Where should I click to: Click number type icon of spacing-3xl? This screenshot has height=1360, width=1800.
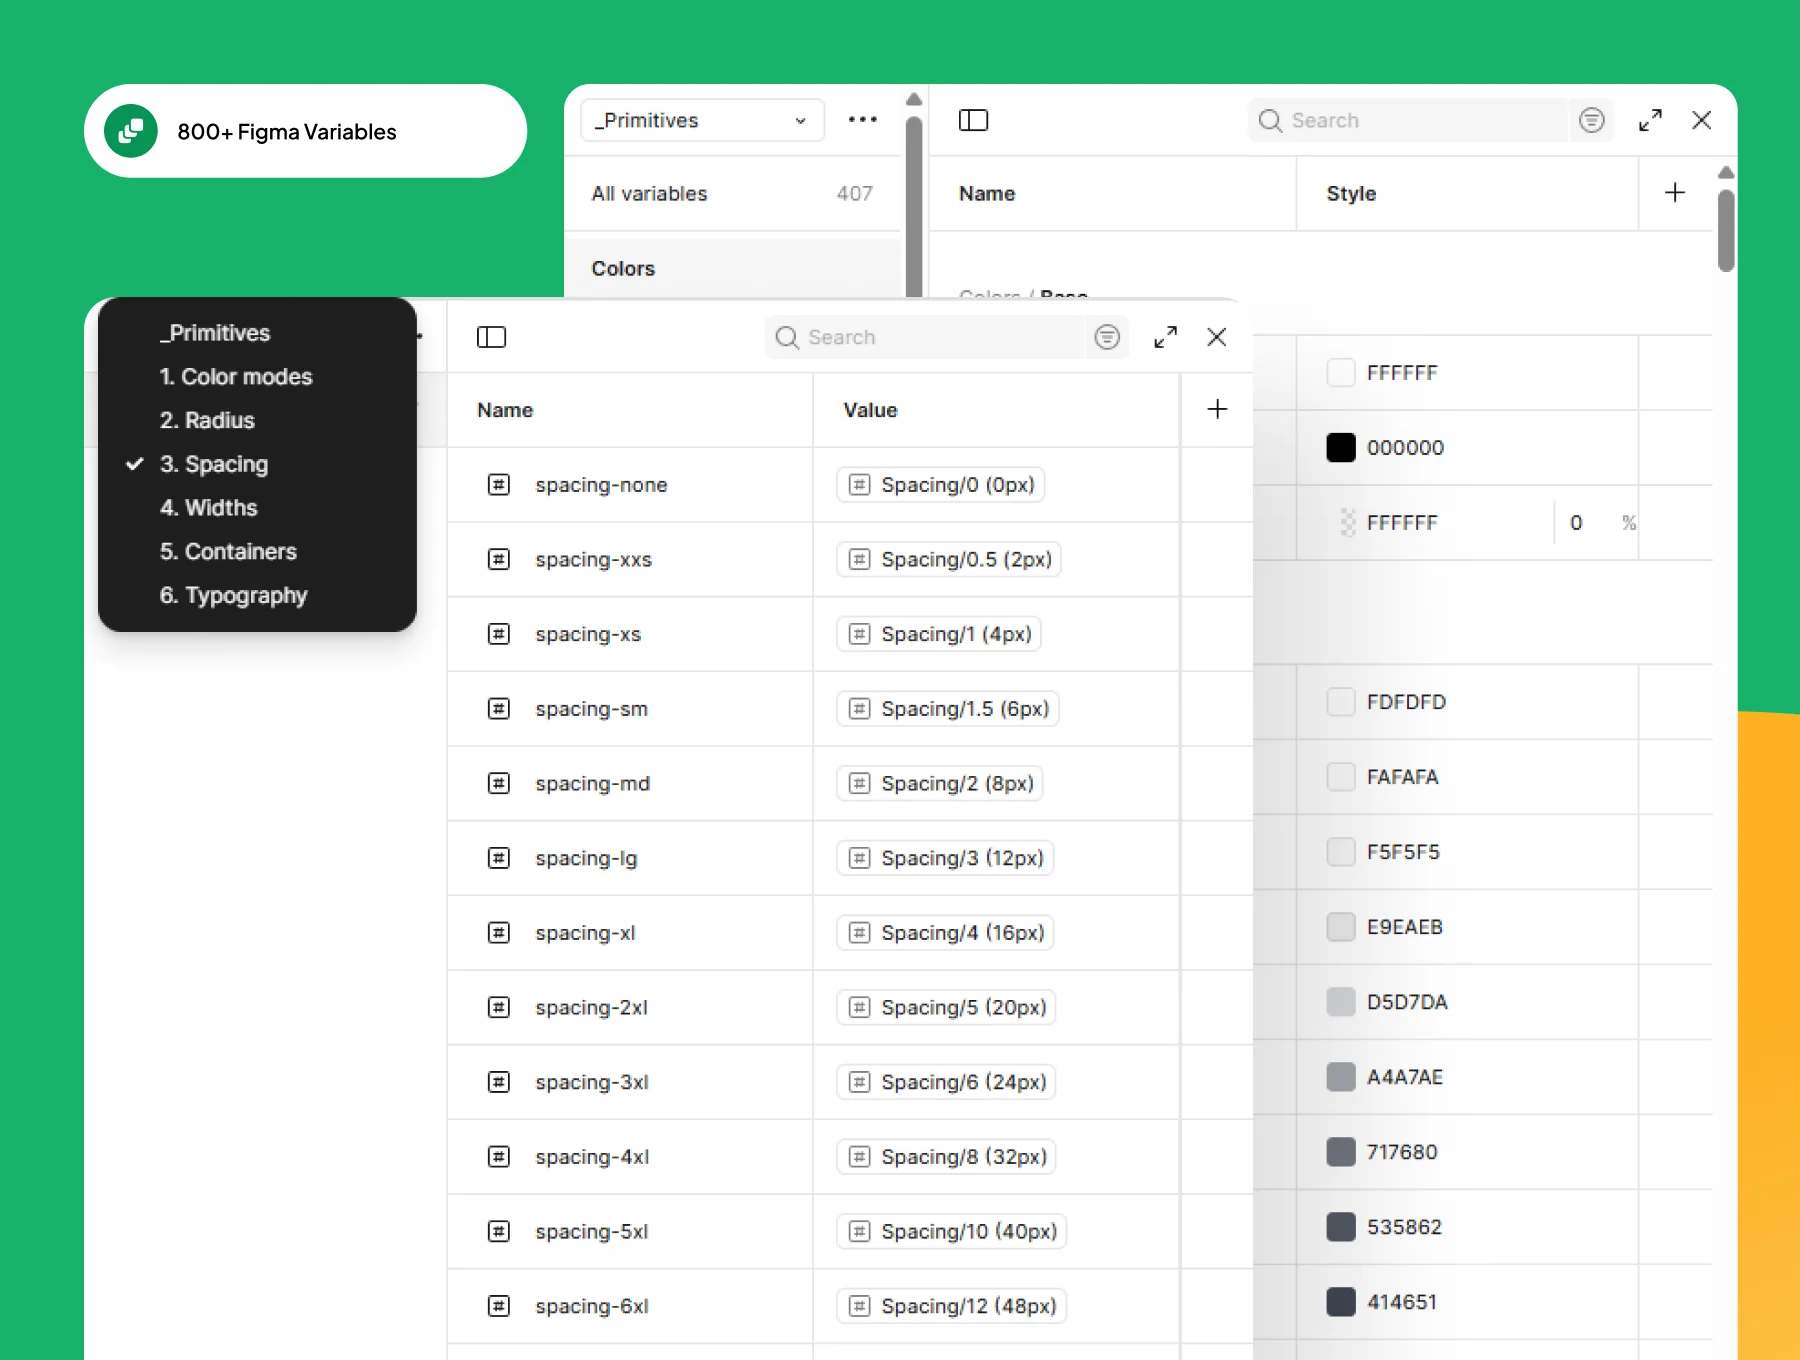coord(498,1082)
